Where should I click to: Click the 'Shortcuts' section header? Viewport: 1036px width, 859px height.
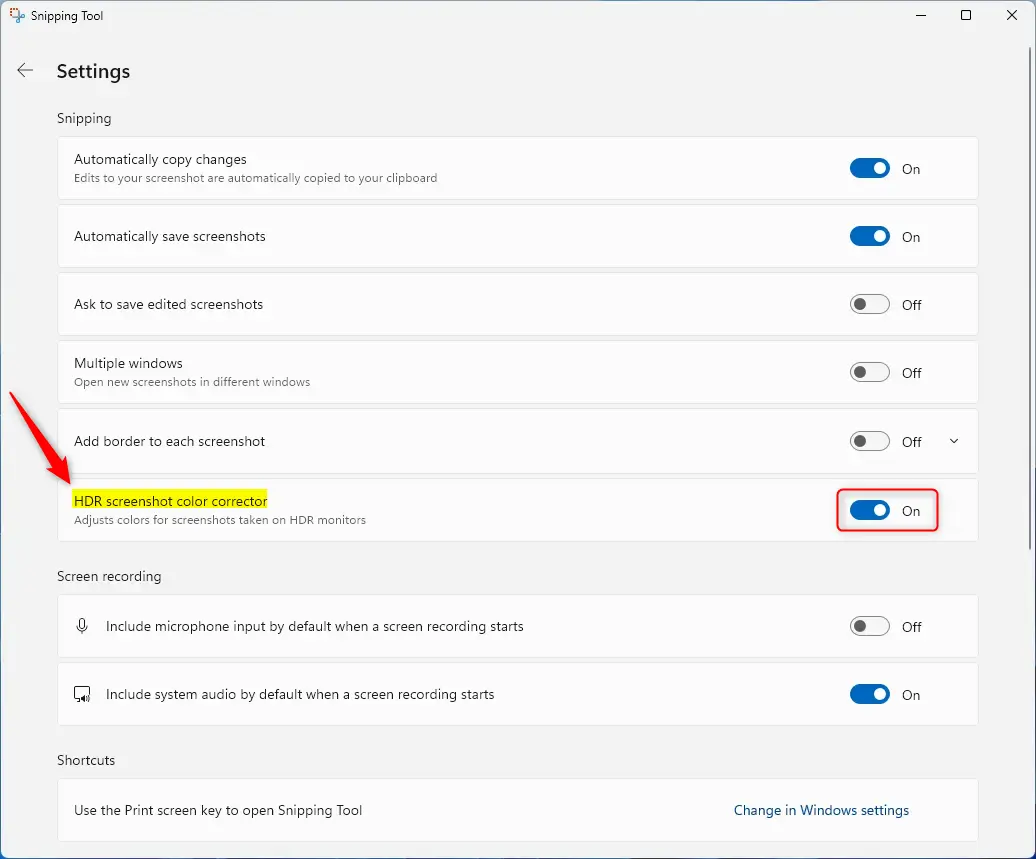86,760
